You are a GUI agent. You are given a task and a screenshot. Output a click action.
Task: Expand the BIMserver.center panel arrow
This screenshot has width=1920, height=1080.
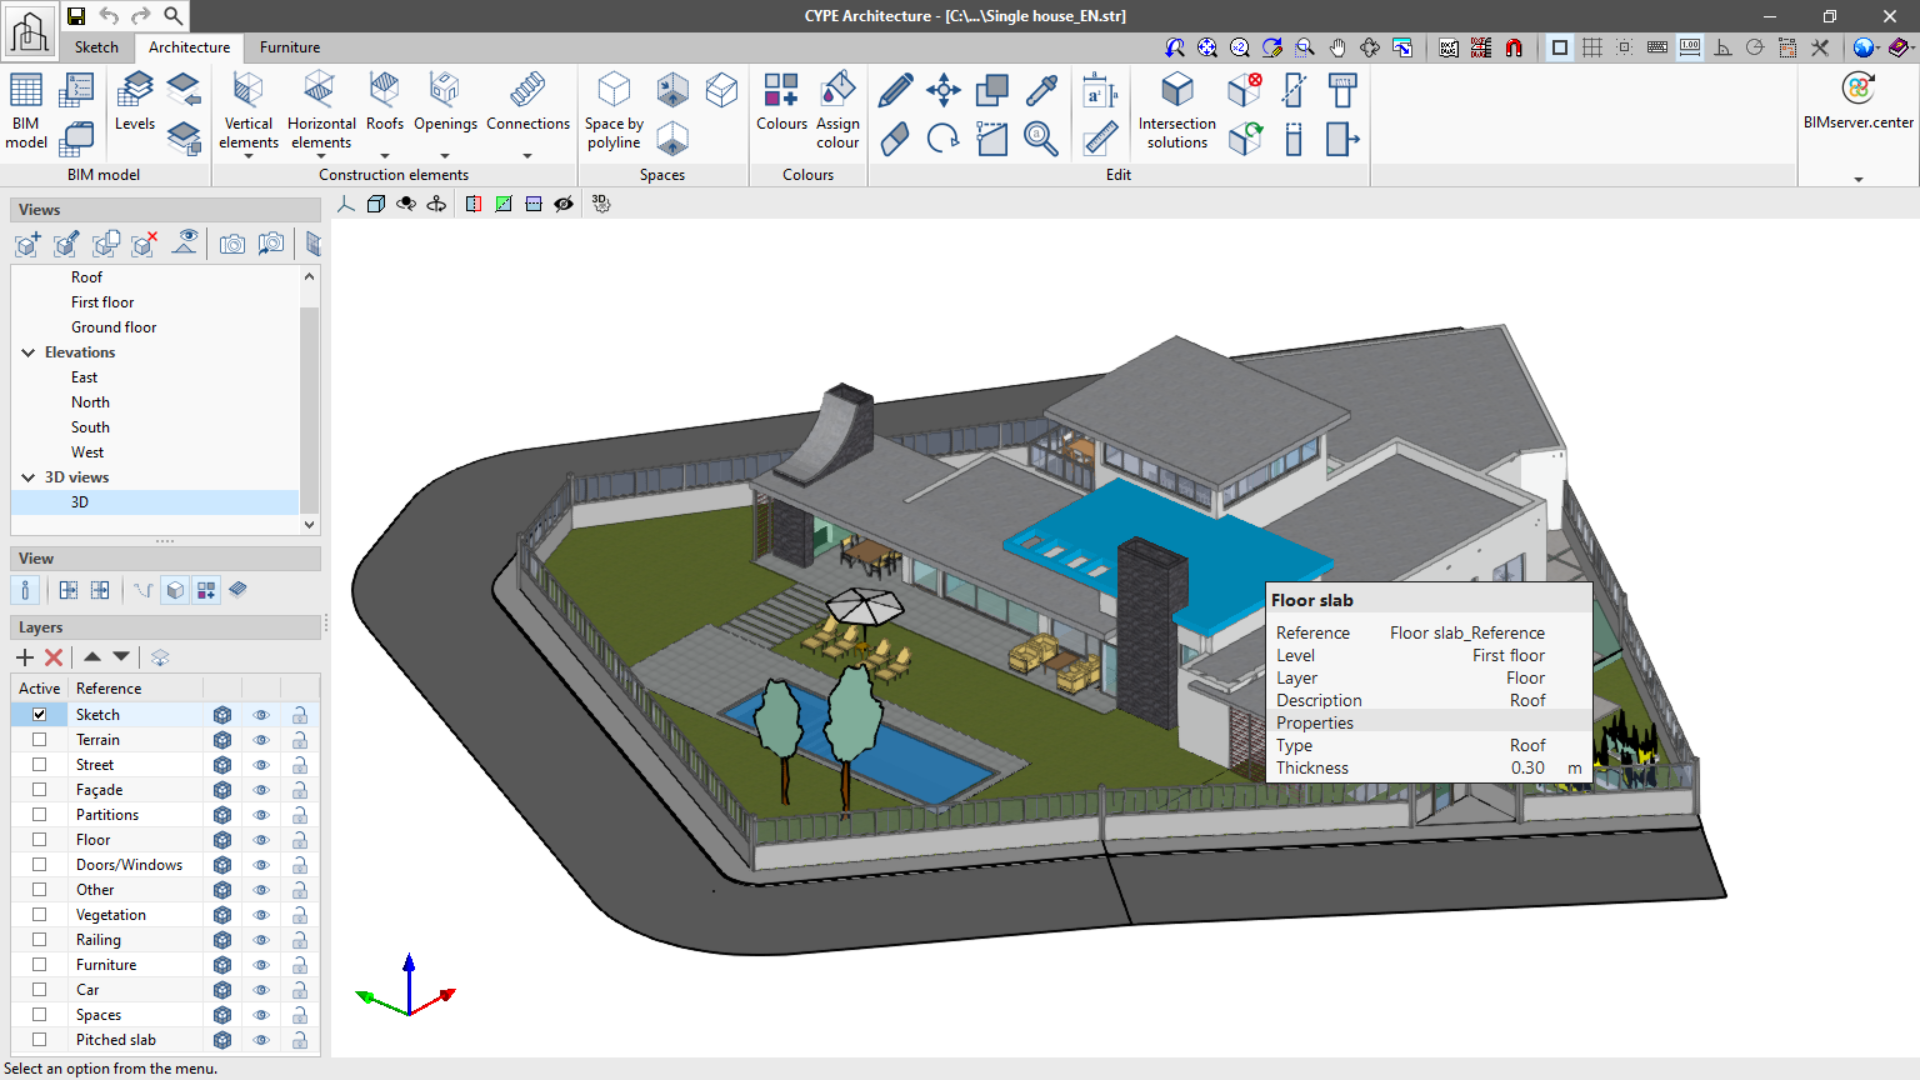1858,180
